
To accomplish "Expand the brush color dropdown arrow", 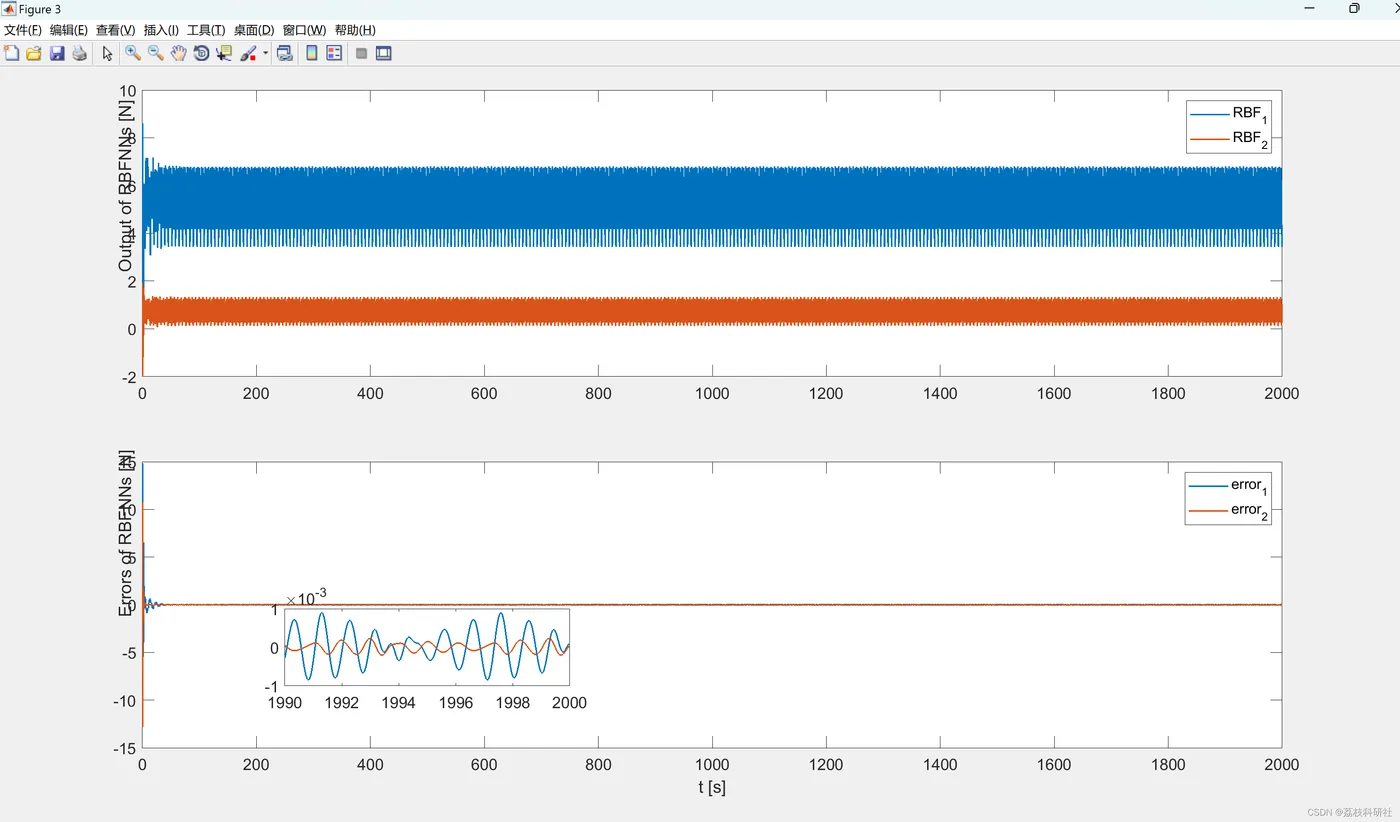I will [265, 53].
